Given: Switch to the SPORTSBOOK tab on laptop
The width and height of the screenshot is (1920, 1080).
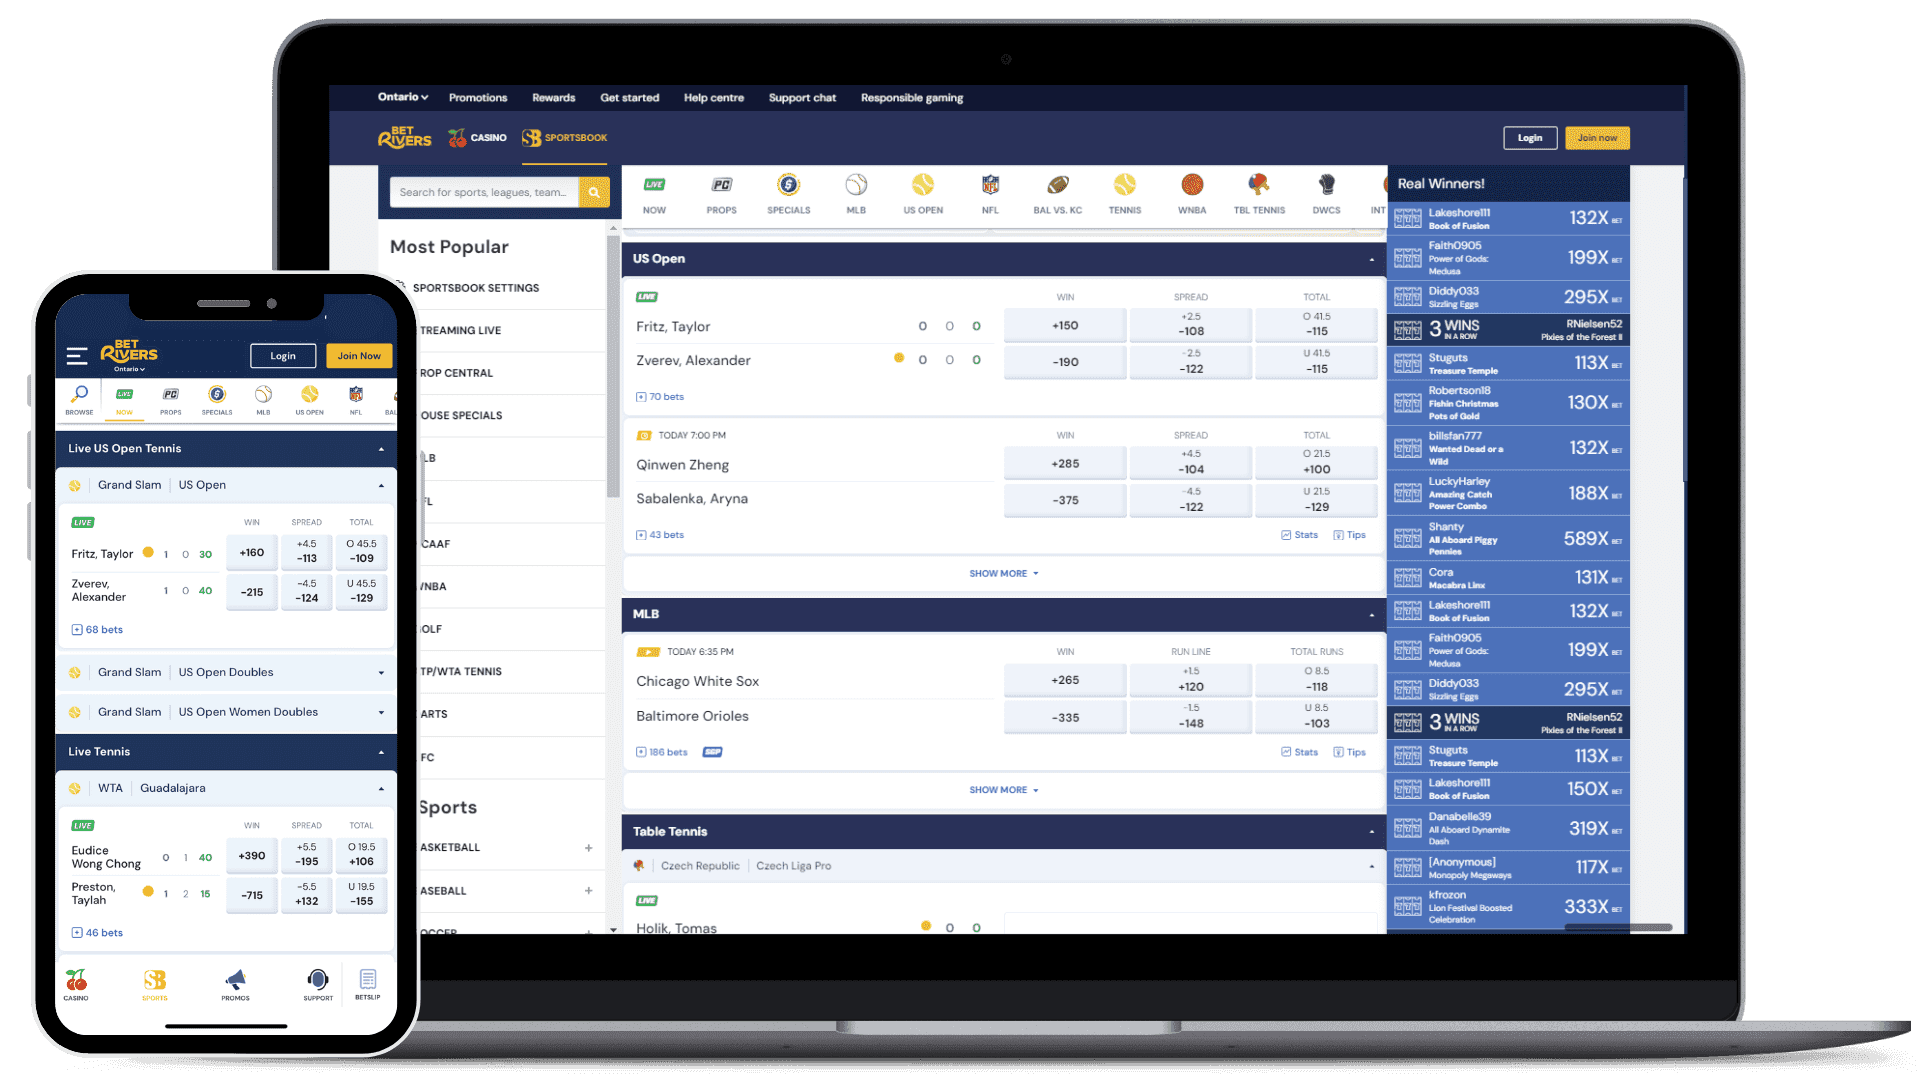Looking at the screenshot, I should 565,138.
